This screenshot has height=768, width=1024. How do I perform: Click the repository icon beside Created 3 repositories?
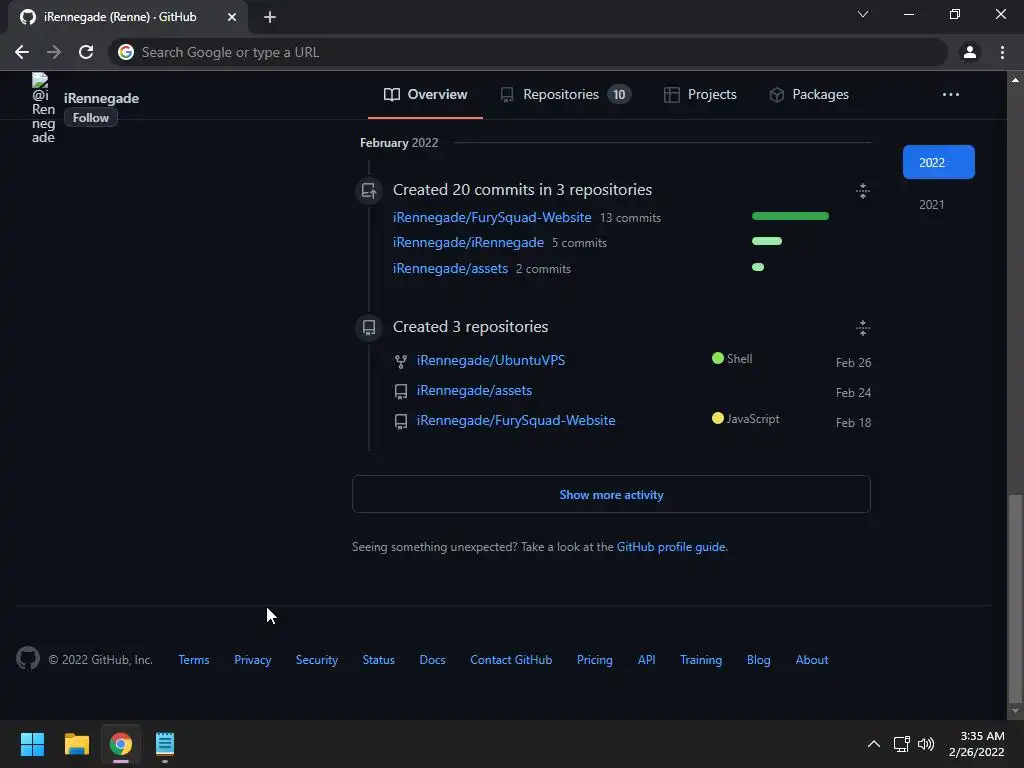[x=369, y=327]
